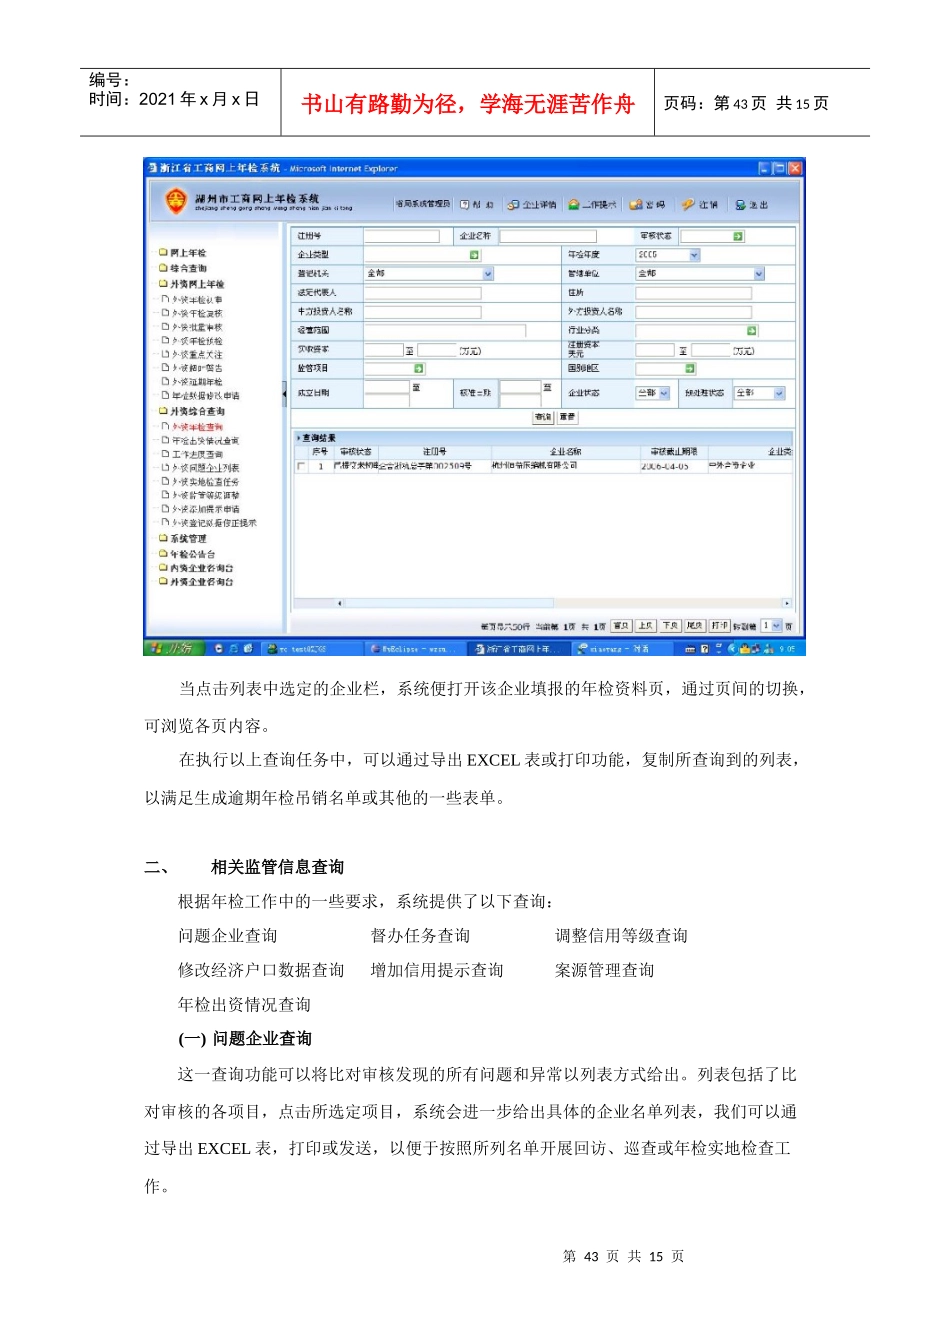Focus the 法定代表人 input field
This screenshot has height=1344, width=950.
tap(423, 293)
